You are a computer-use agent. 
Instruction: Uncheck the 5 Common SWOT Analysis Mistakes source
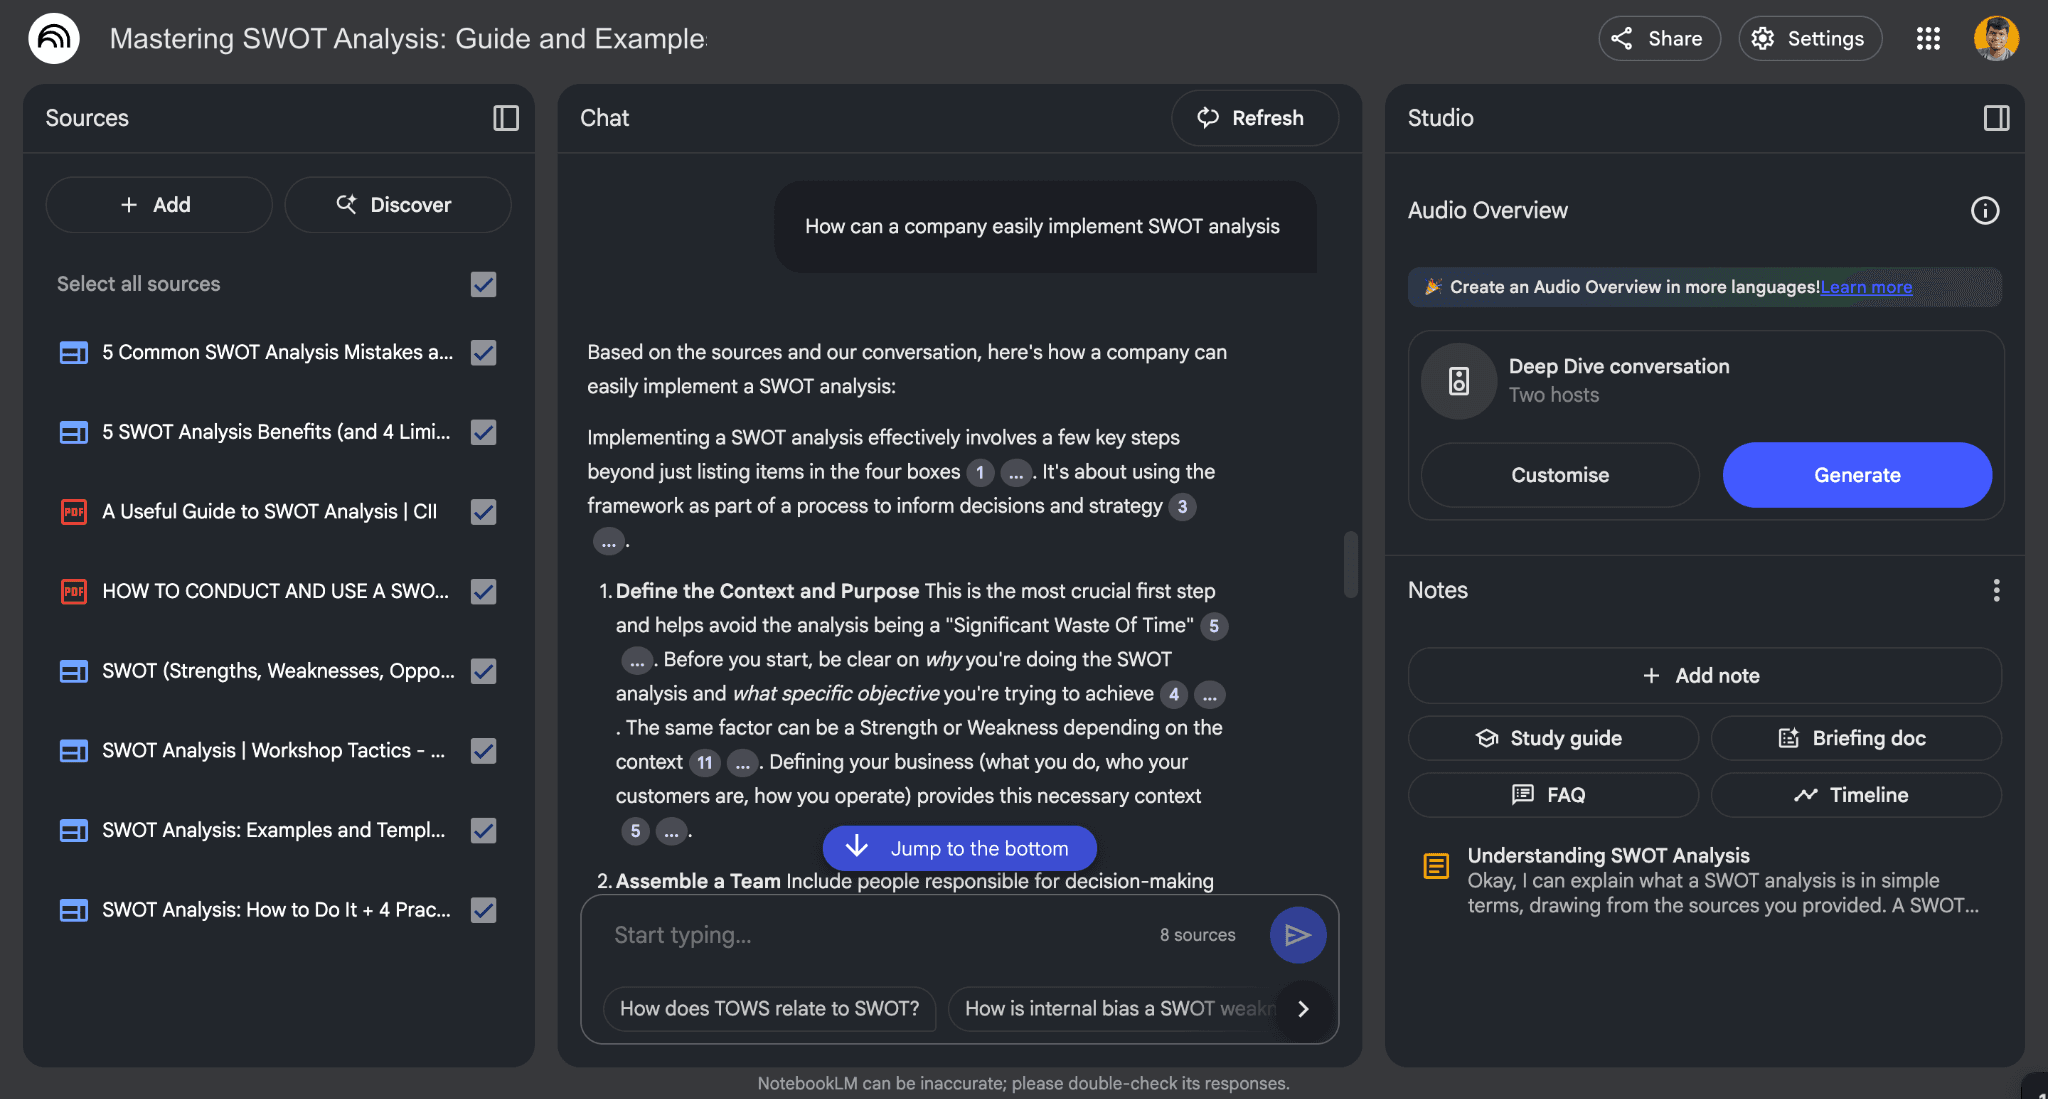click(x=483, y=352)
